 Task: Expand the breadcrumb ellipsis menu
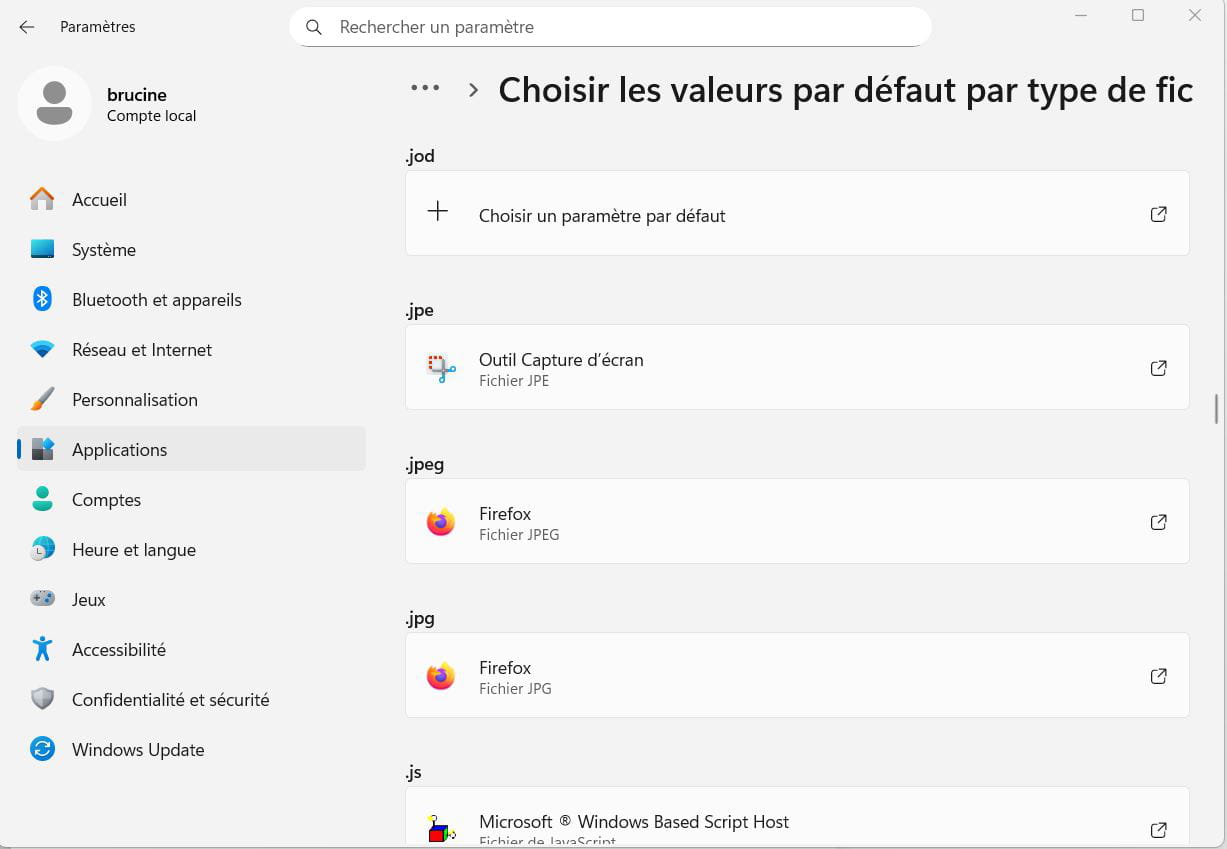pyautogui.click(x=425, y=88)
